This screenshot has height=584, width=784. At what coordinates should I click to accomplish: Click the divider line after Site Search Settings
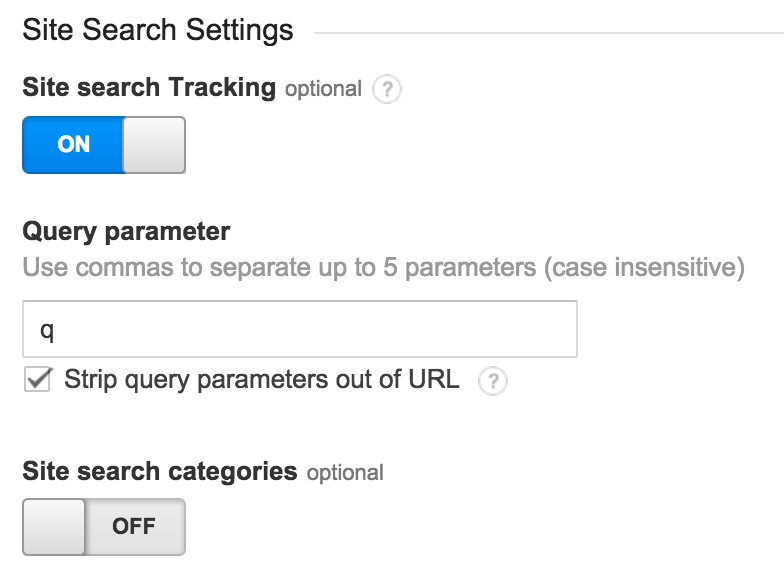coord(548,33)
